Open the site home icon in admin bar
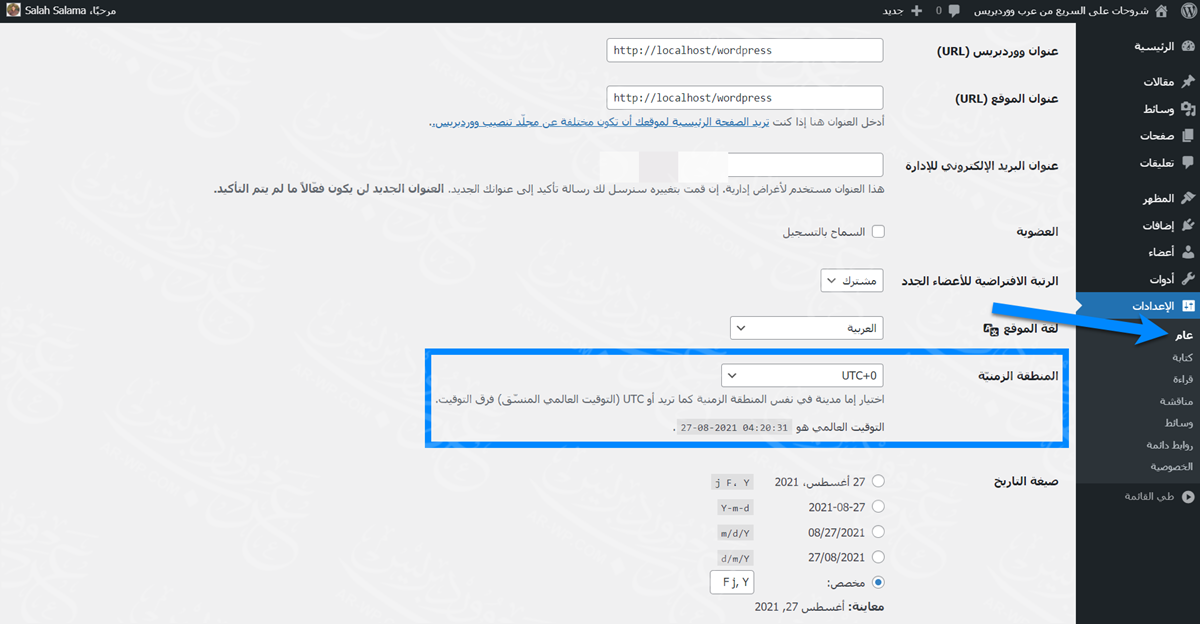1200x624 pixels. (x=1160, y=10)
